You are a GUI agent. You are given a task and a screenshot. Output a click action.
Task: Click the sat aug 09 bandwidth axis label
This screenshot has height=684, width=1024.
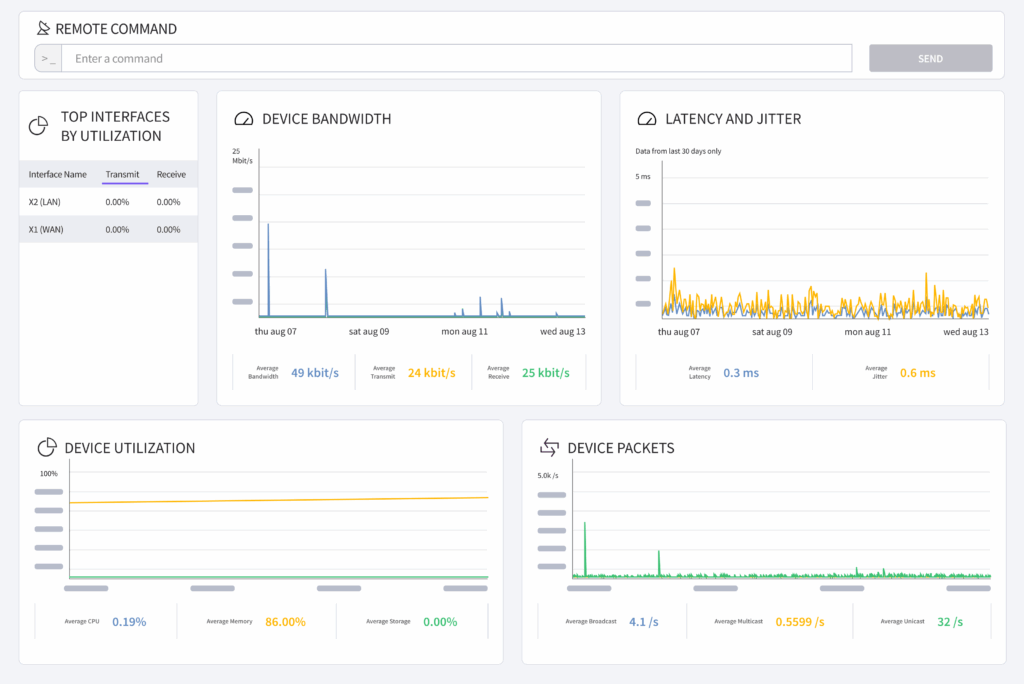click(369, 331)
